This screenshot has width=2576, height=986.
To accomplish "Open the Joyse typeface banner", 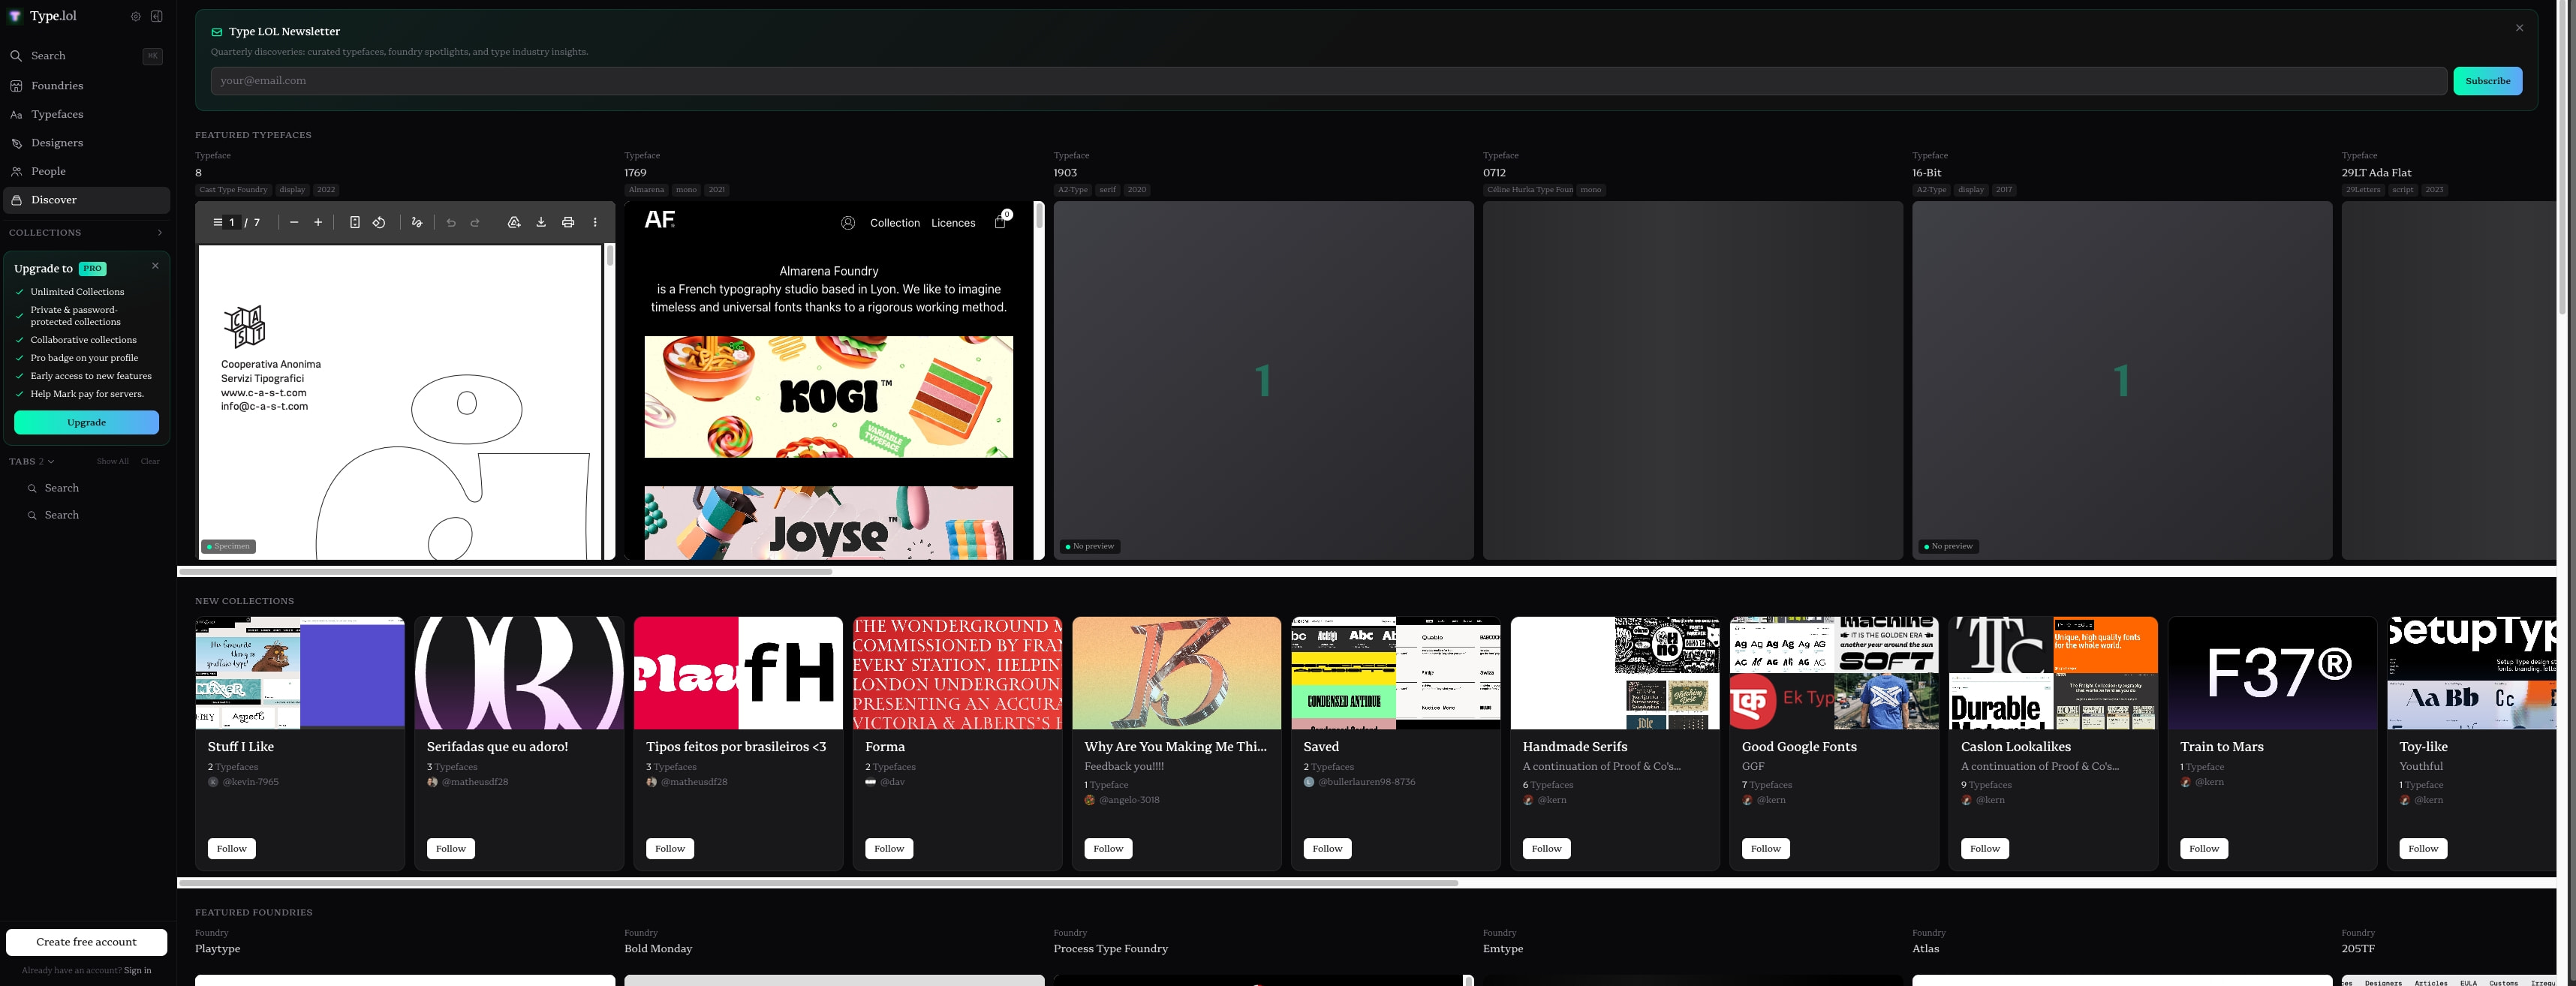I will [828, 523].
